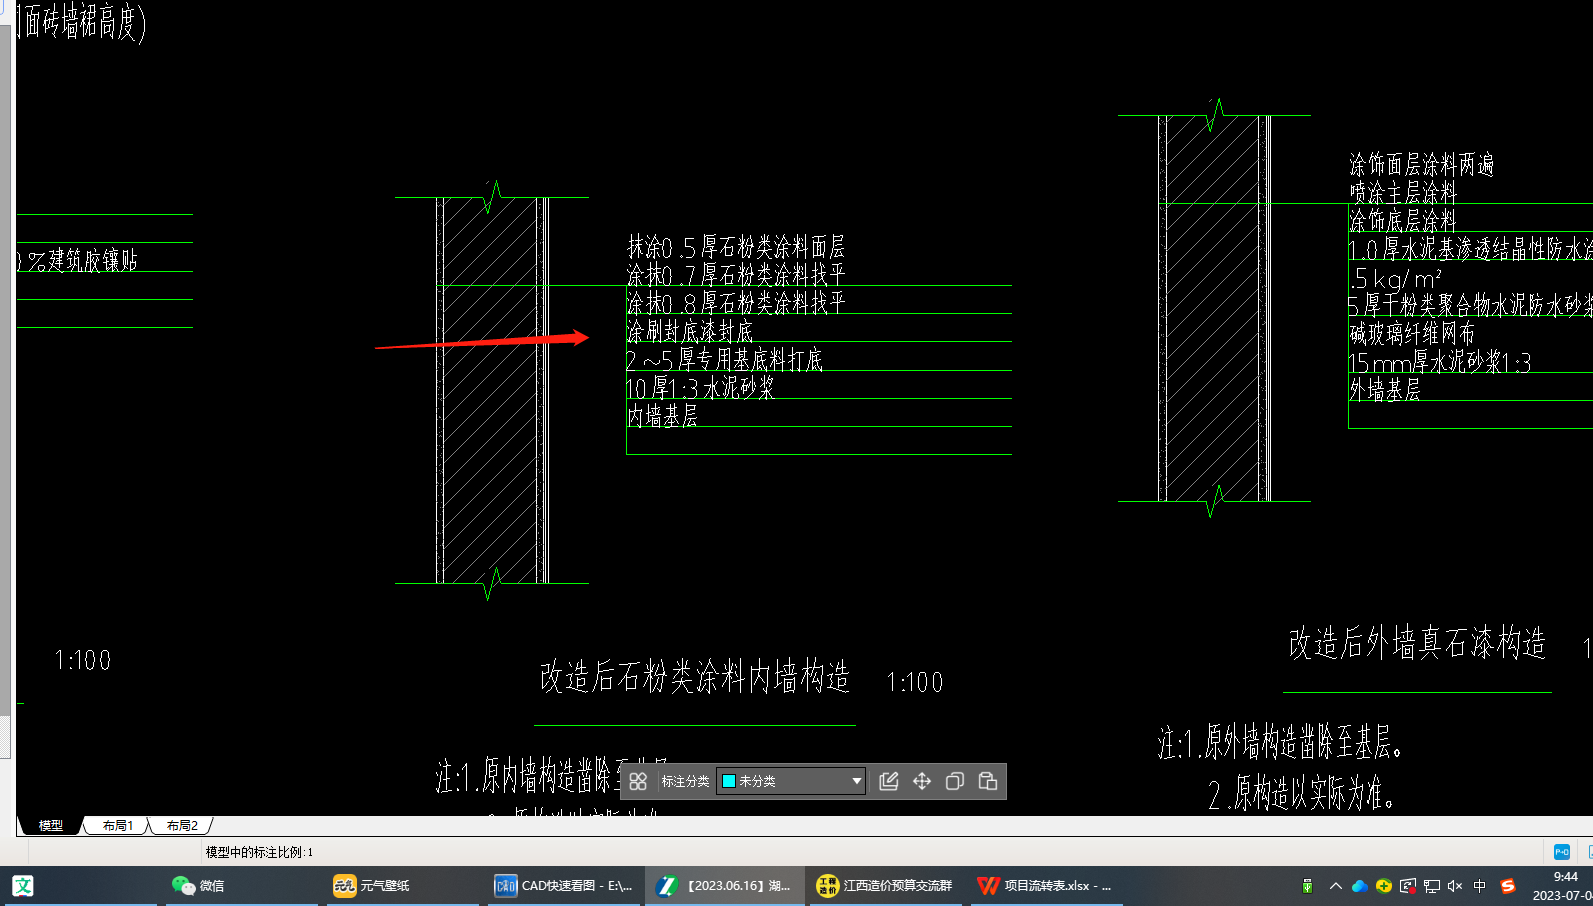
Task: Click the text 15mm厚水泥砂浆1:3
Action: coord(1440,361)
